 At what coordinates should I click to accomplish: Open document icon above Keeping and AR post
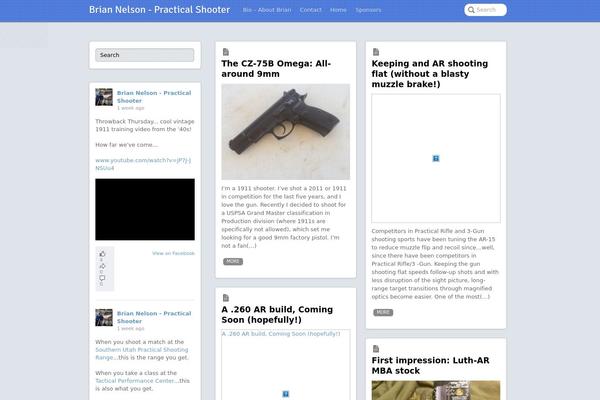tap(376, 52)
